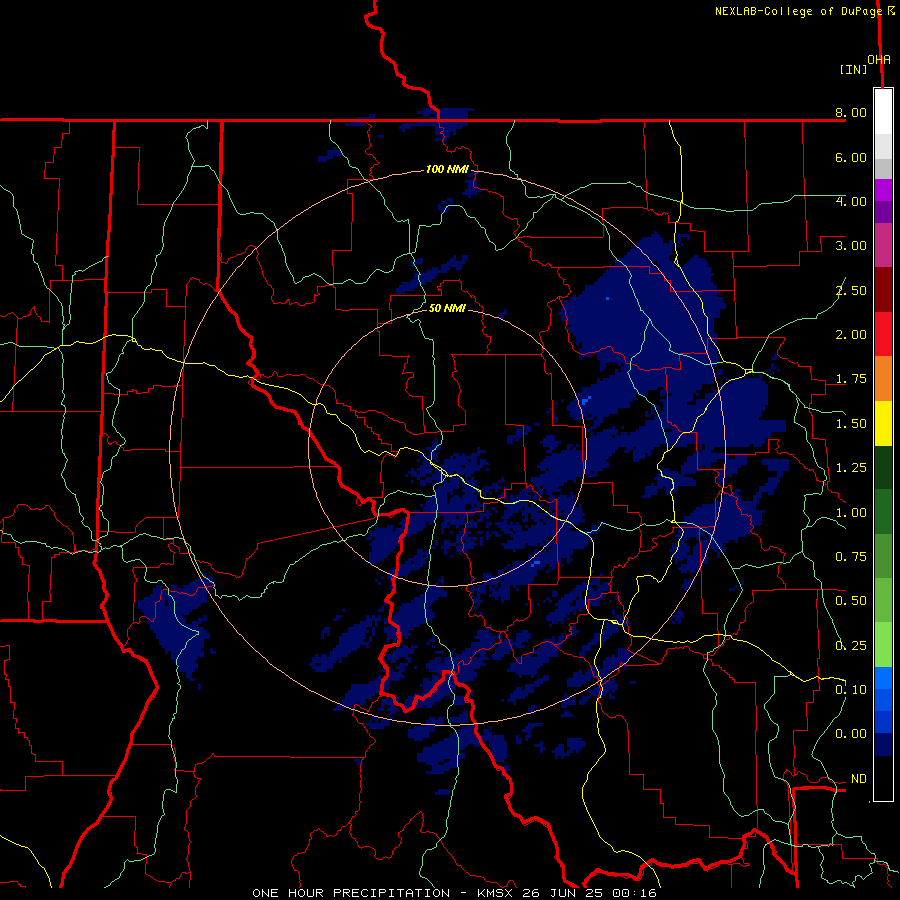This screenshot has width=900, height=900.
Task: Pick the dark red swatch beside 2.50
Action: (x=883, y=290)
